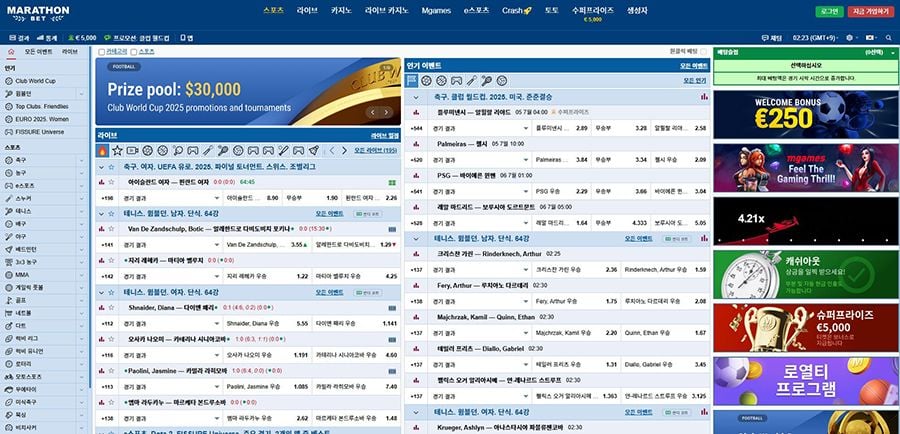Select Club World Cup in popular sidebar
The width and height of the screenshot is (900, 434).
(x=35, y=81)
